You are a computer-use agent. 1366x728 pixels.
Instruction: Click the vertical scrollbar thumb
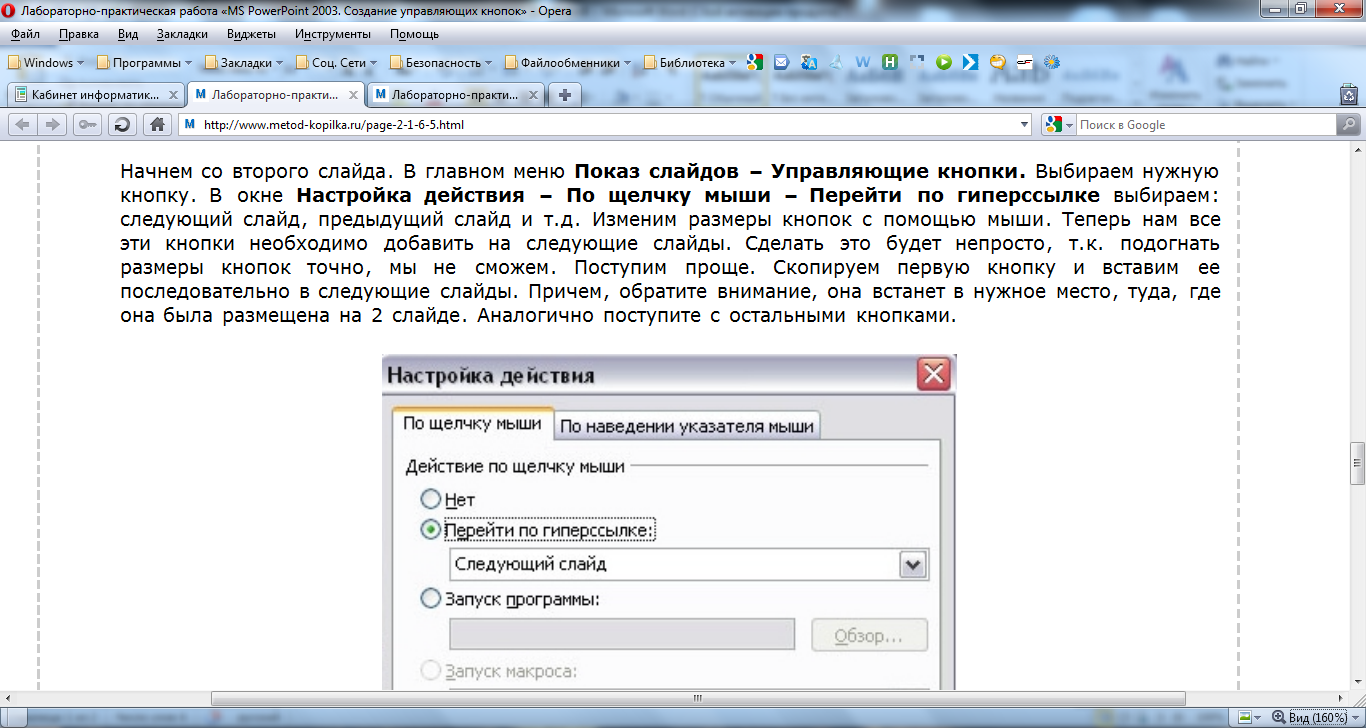1357,462
